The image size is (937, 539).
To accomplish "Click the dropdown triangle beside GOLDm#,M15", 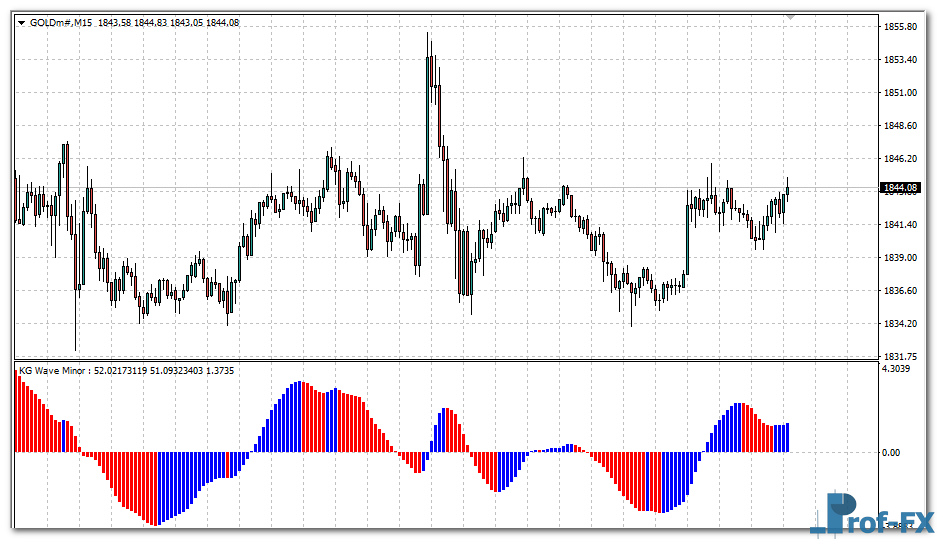I will coord(21,23).
